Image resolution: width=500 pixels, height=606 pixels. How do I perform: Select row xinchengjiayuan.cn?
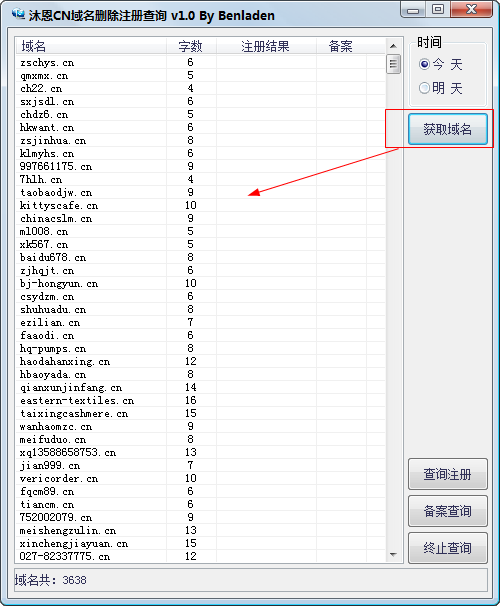201,543
